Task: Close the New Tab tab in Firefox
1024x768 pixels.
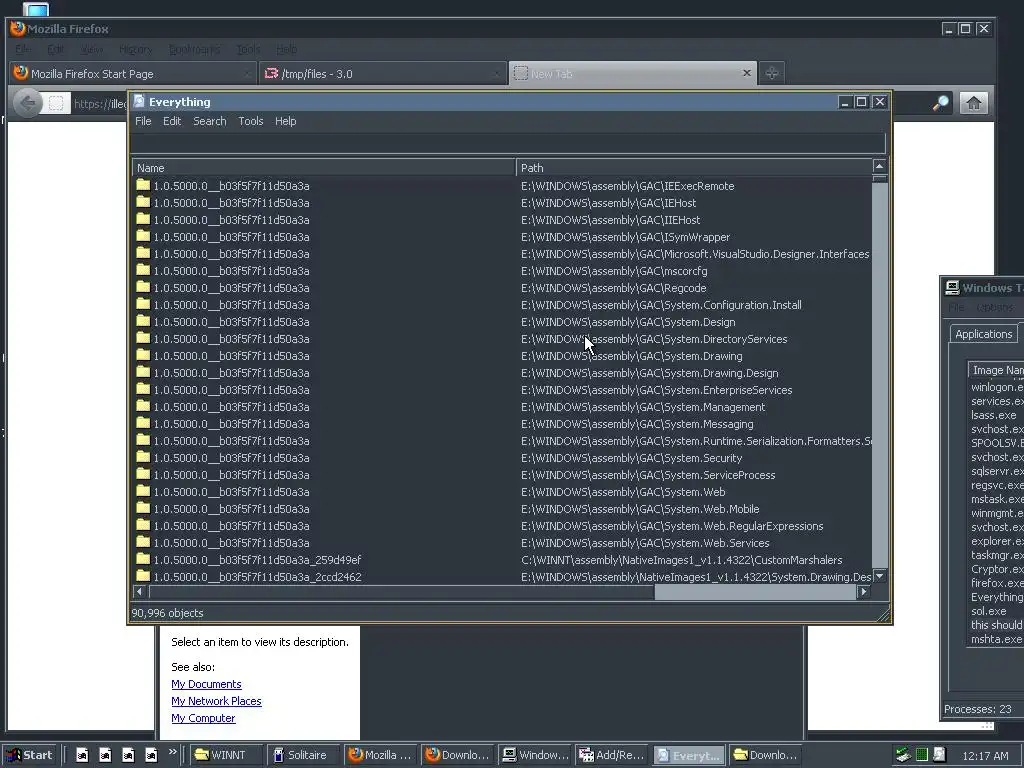Action: tap(746, 73)
